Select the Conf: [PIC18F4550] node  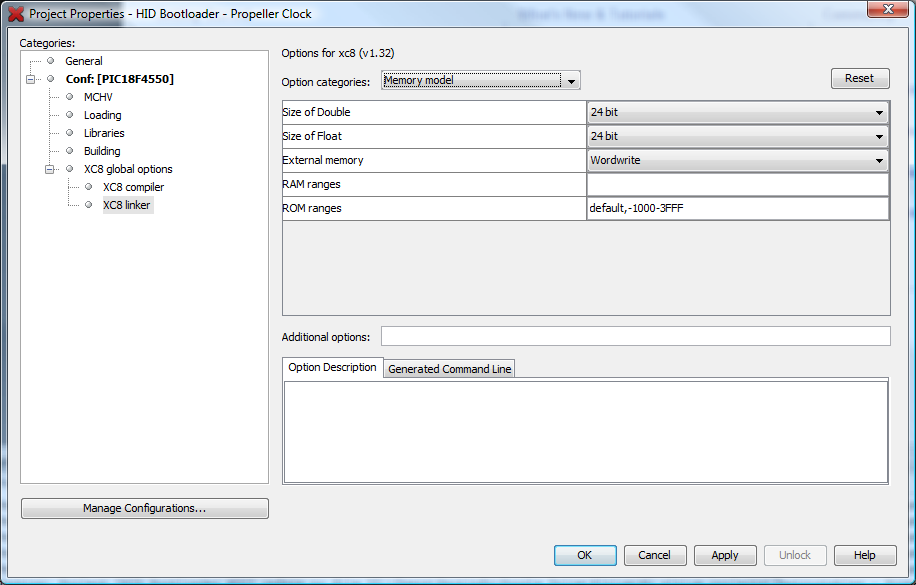[120, 79]
